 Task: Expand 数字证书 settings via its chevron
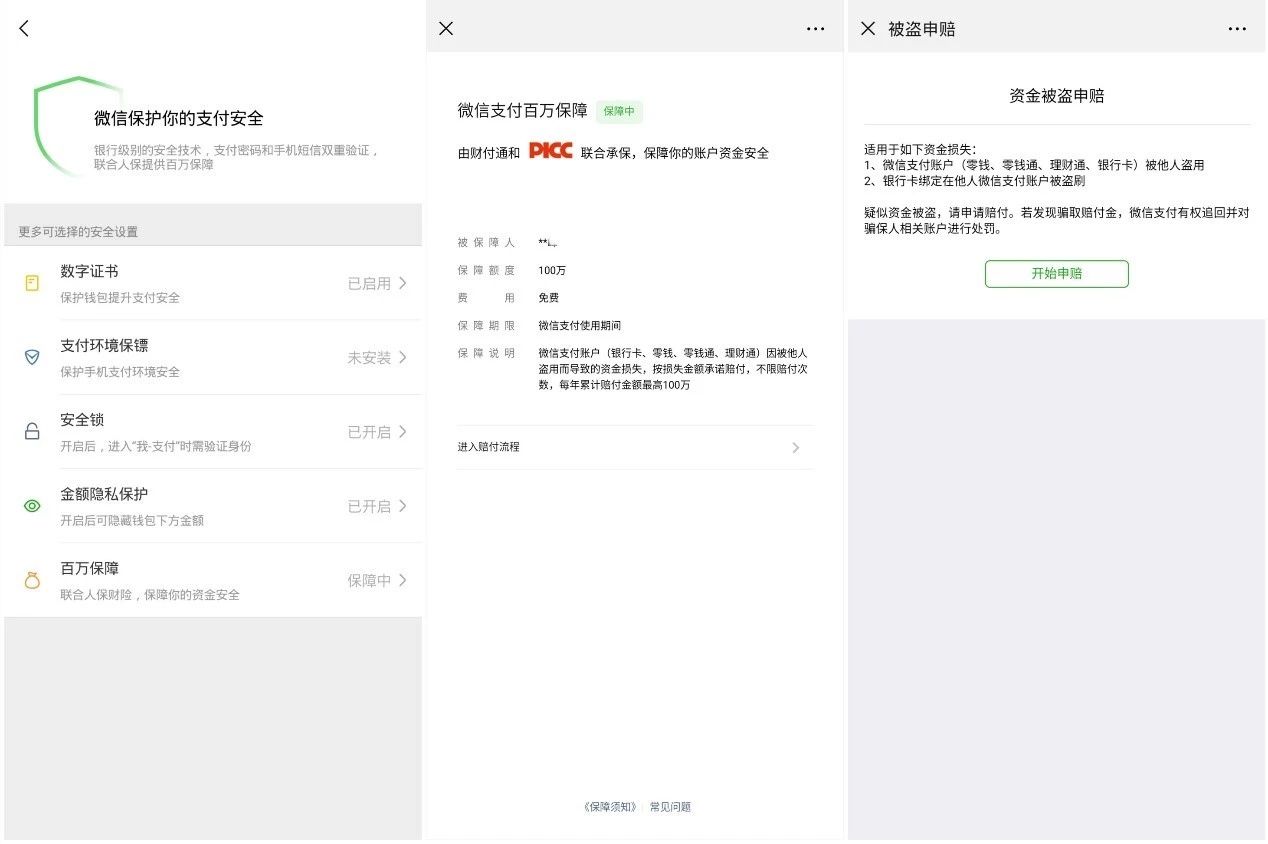click(x=403, y=283)
